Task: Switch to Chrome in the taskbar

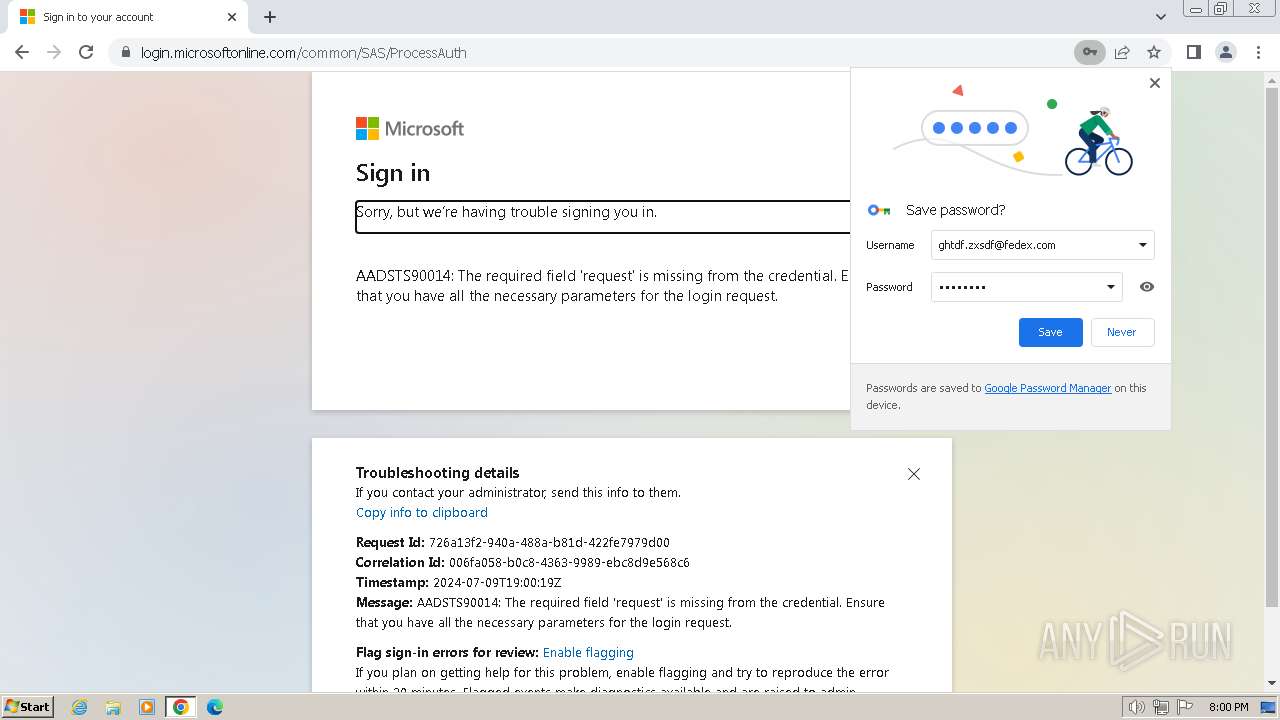Action: (181, 707)
